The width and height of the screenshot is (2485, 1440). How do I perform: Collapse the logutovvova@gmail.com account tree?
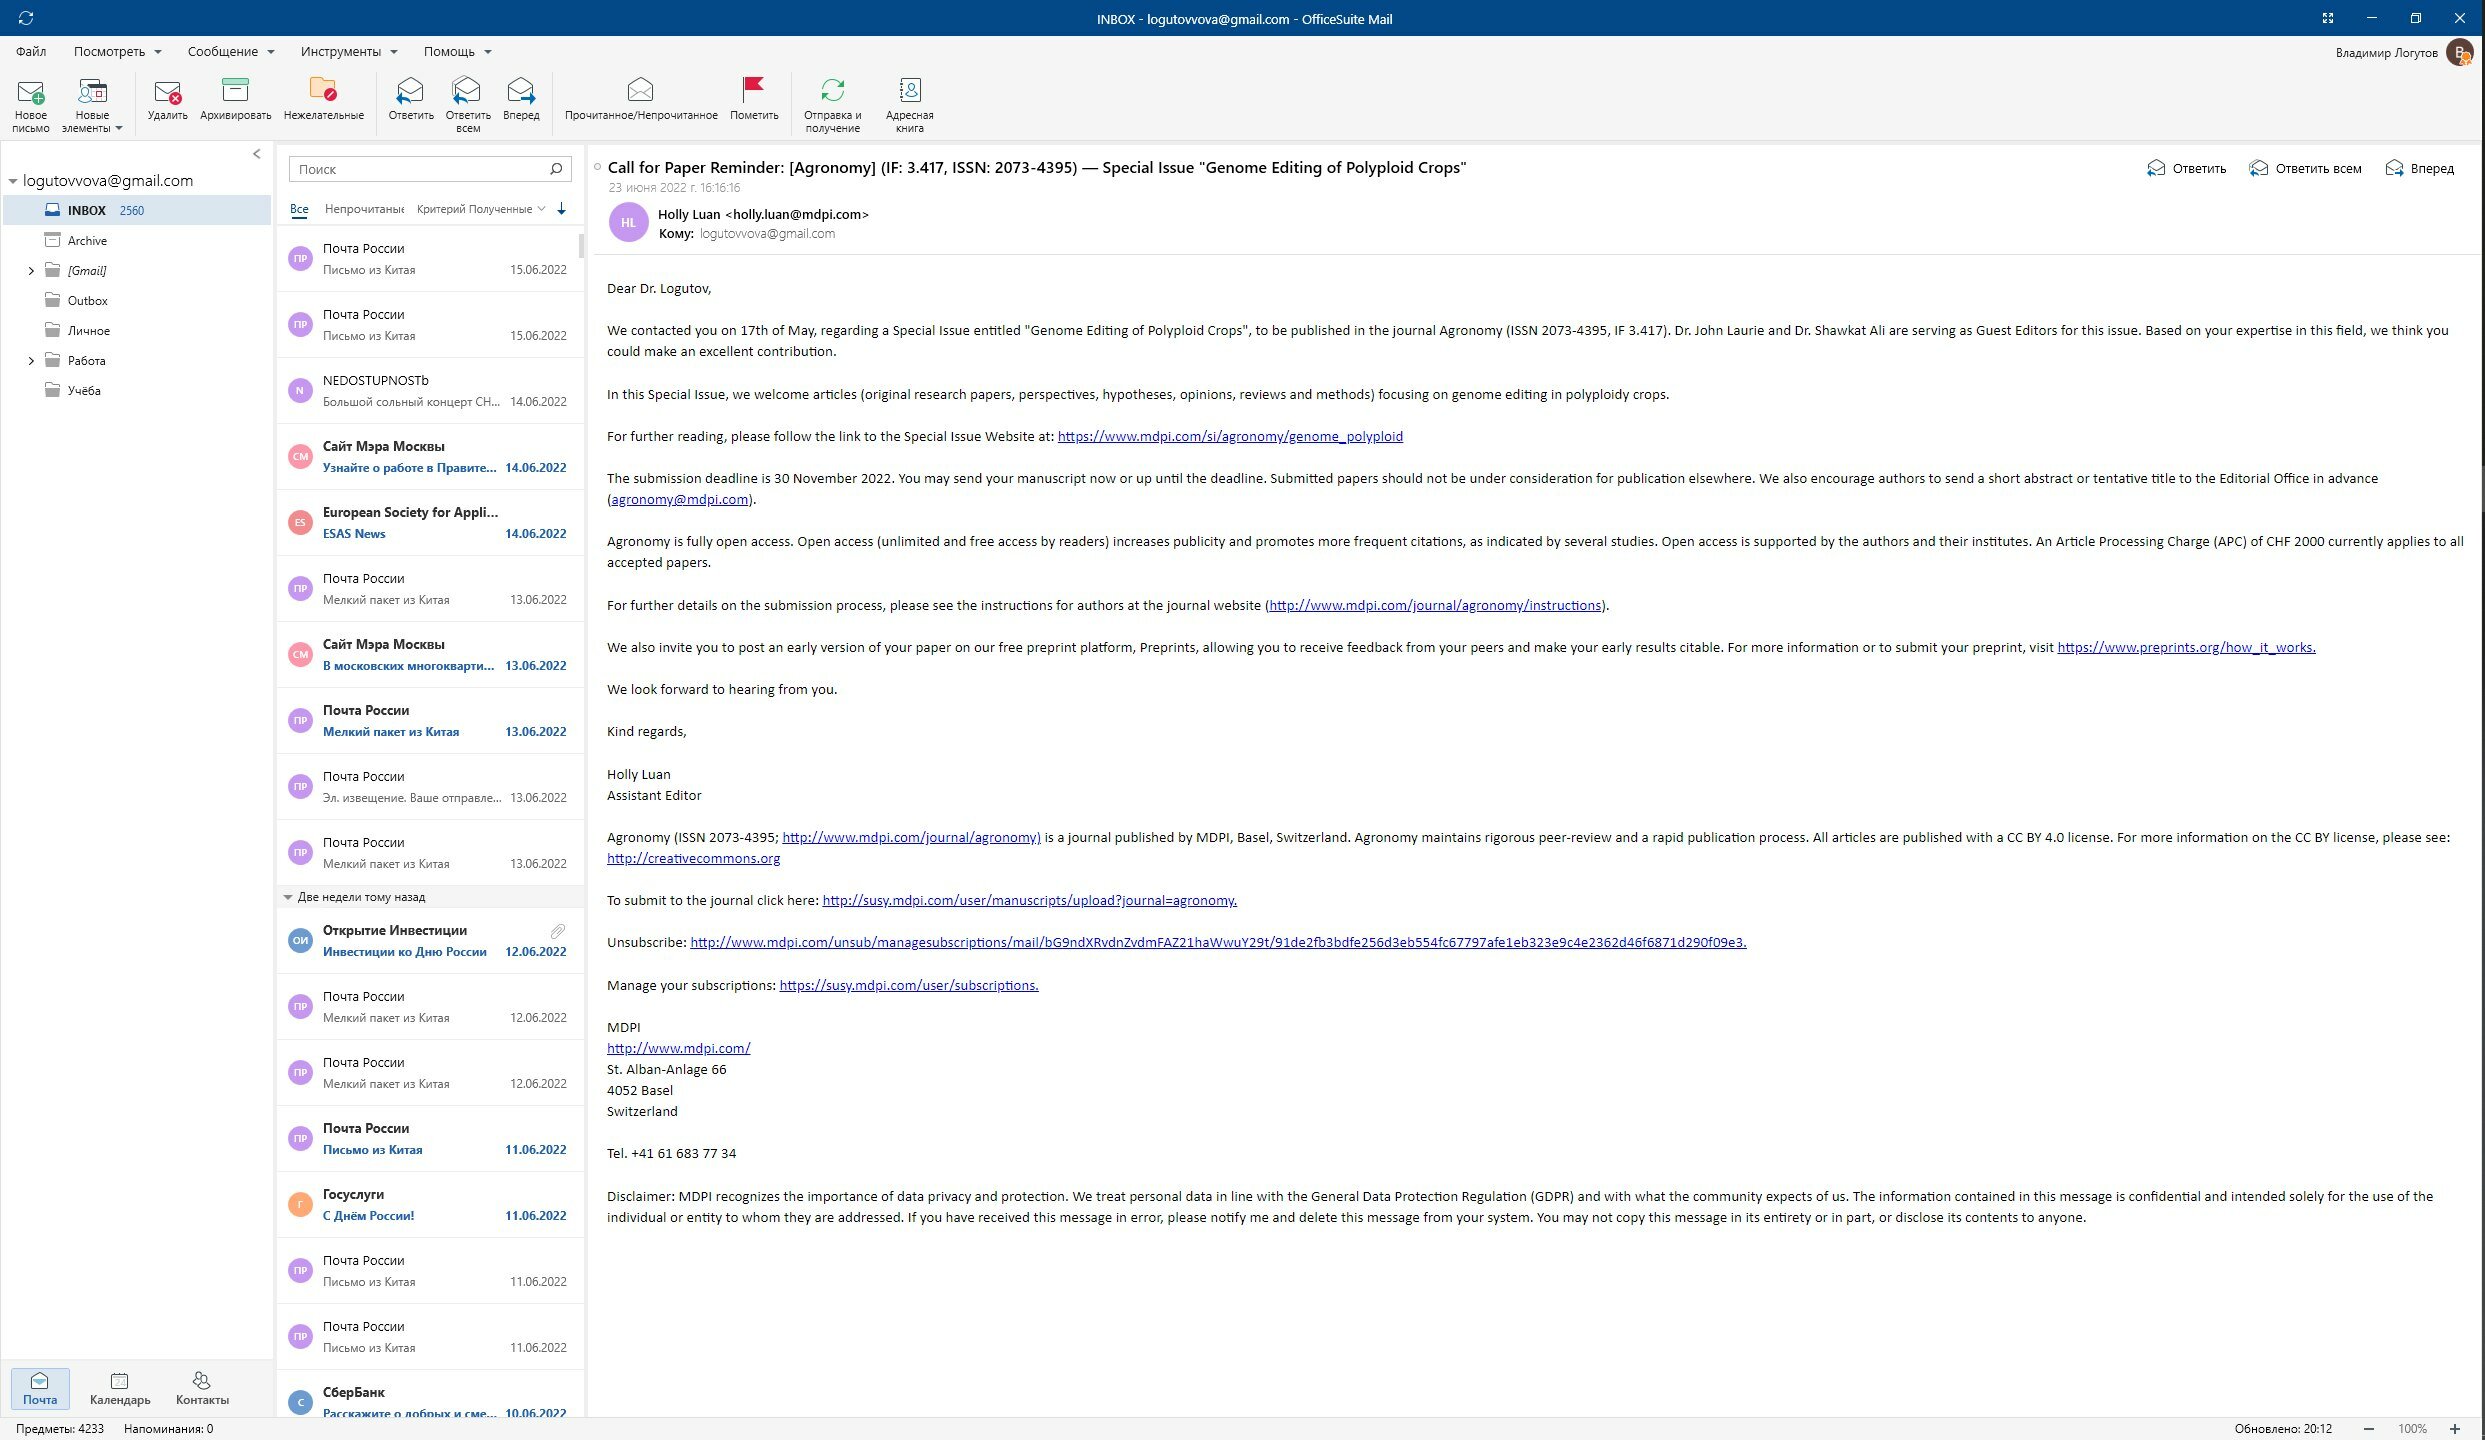click(13, 181)
